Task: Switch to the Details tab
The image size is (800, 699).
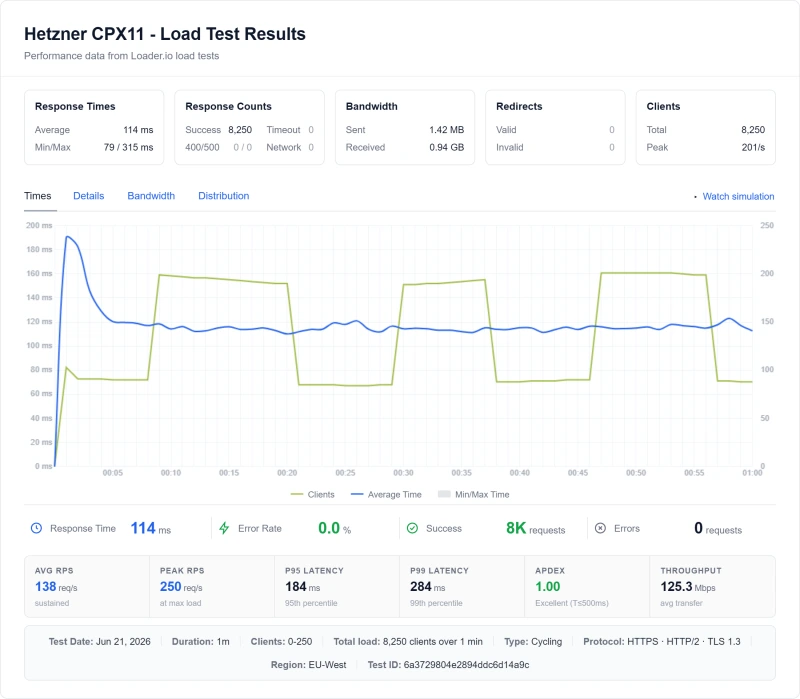Action: click(88, 196)
